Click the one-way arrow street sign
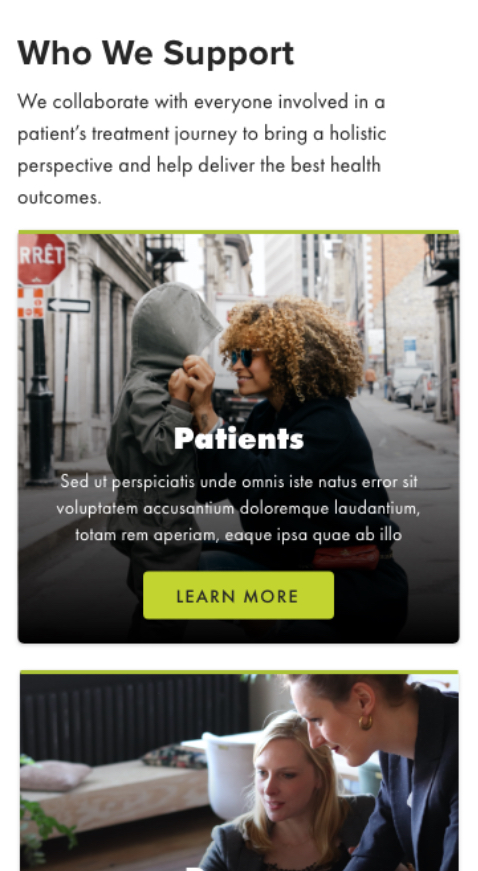The width and height of the screenshot is (478, 871). pyautogui.click(x=68, y=305)
